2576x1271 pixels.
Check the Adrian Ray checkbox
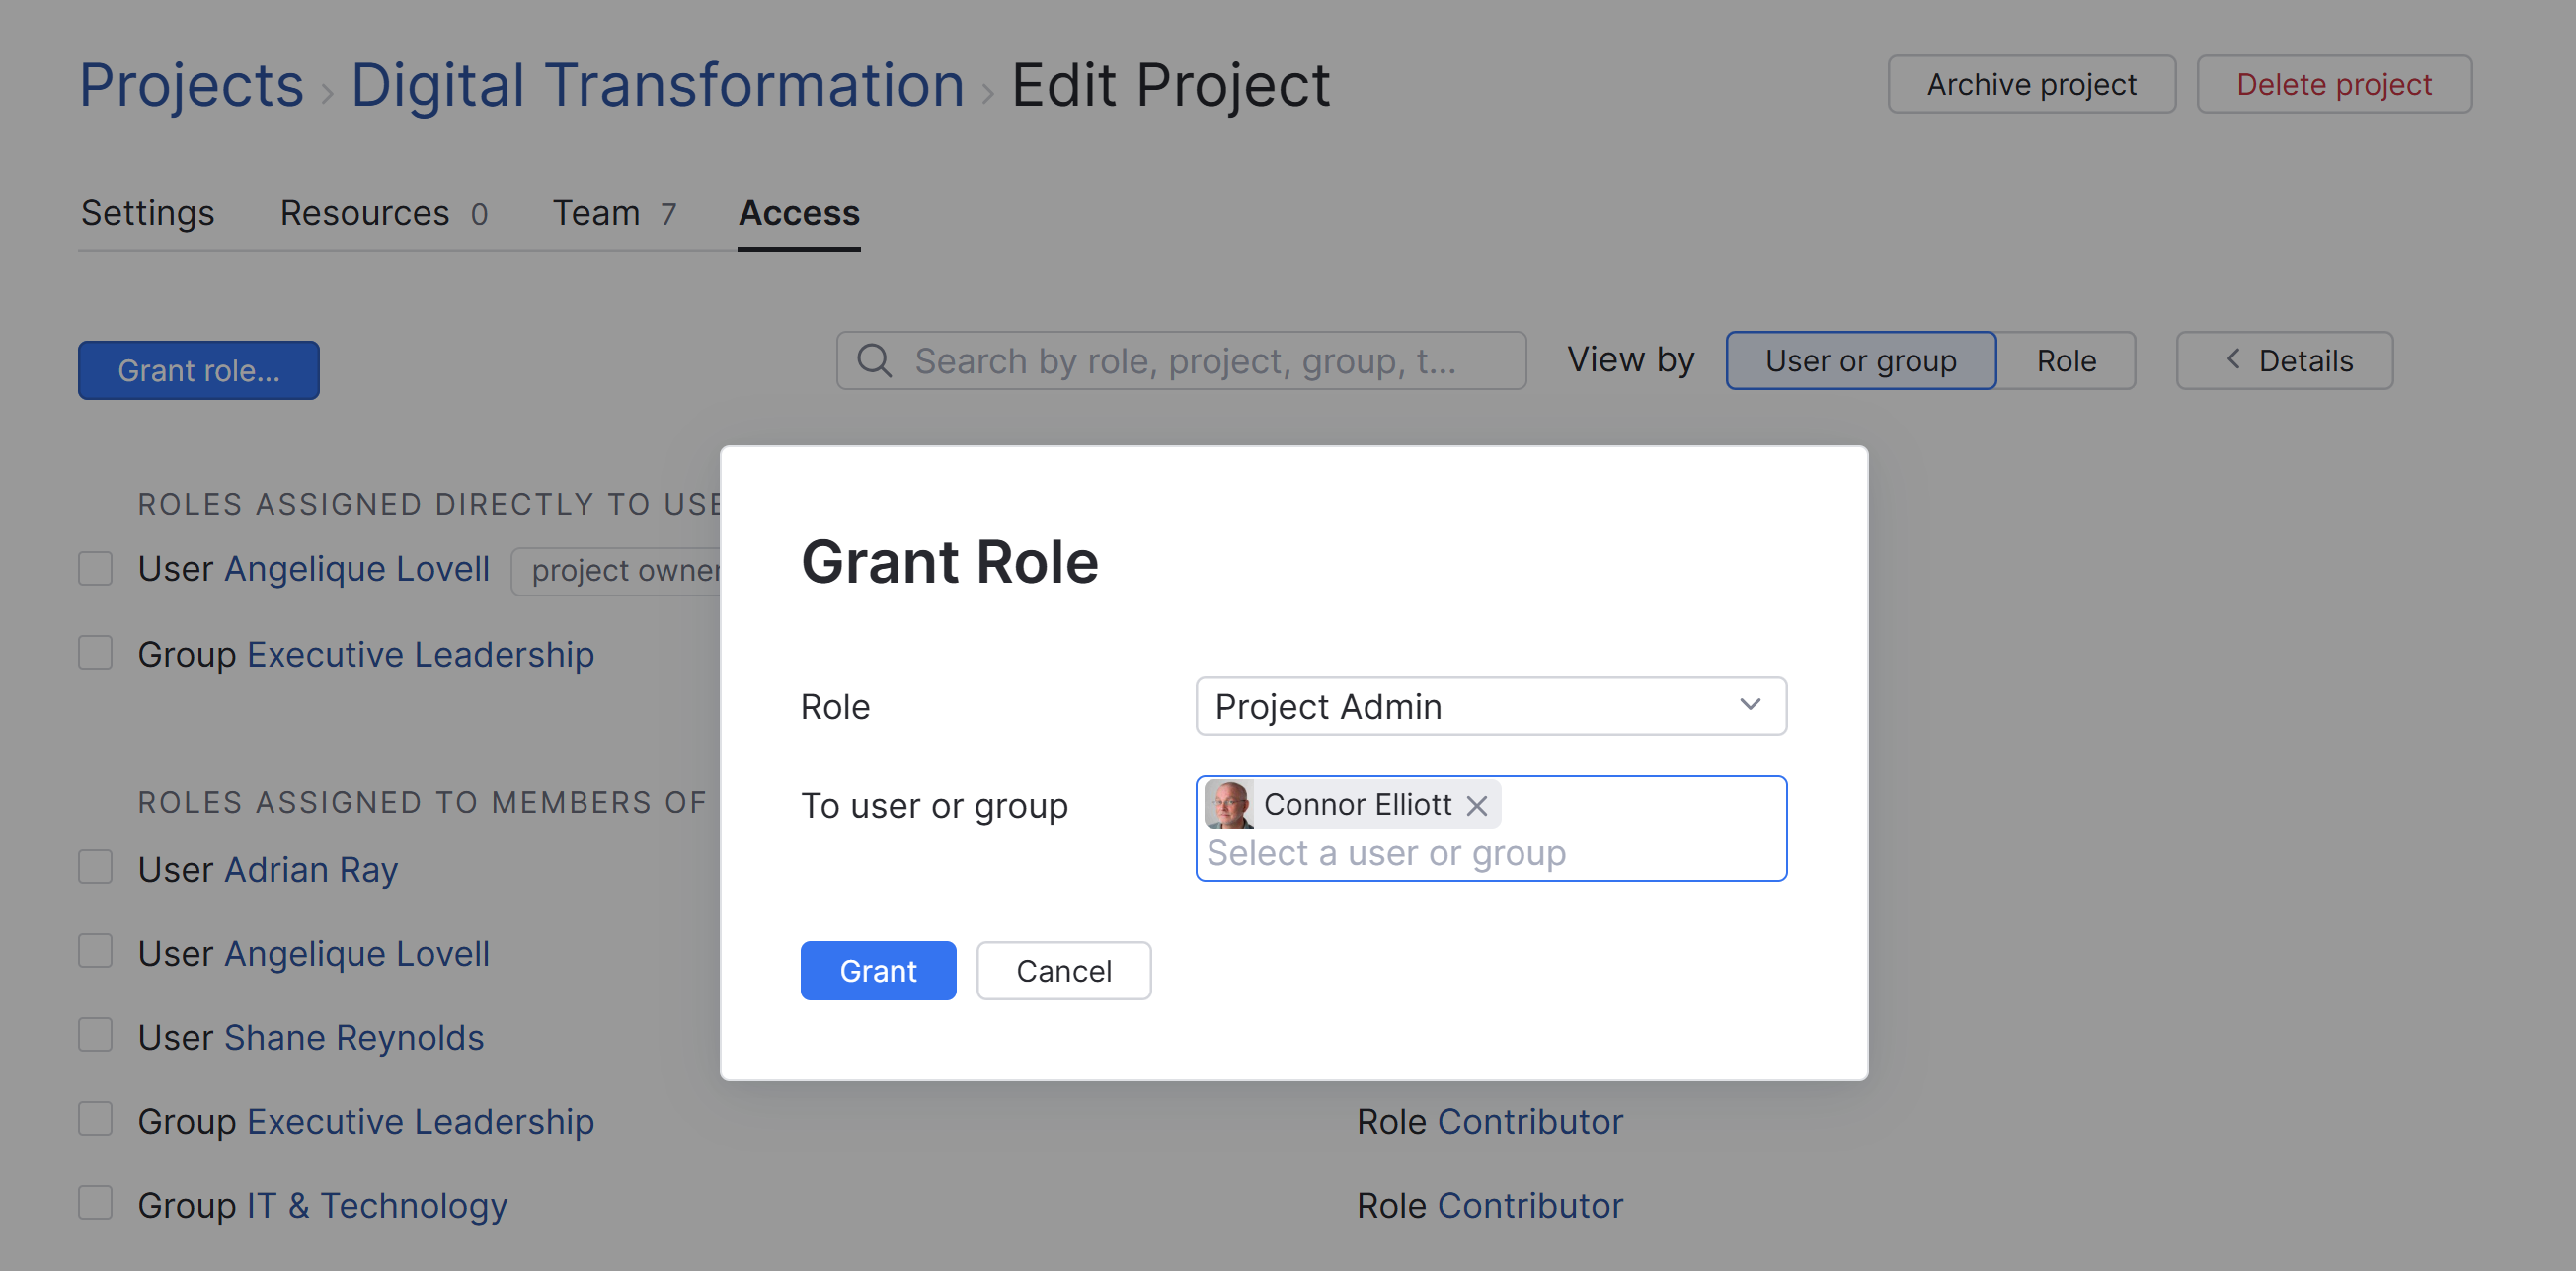[x=96, y=867]
